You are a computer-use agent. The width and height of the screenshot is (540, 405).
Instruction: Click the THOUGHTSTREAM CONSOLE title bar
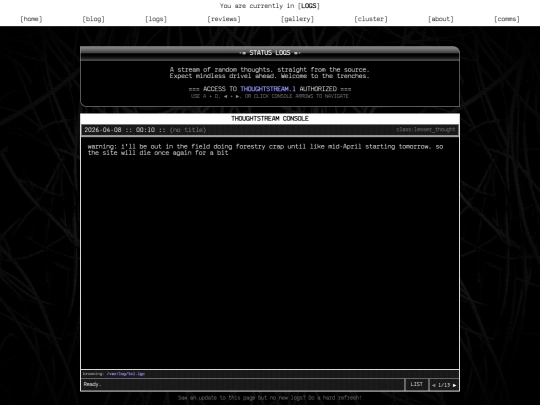pos(270,118)
